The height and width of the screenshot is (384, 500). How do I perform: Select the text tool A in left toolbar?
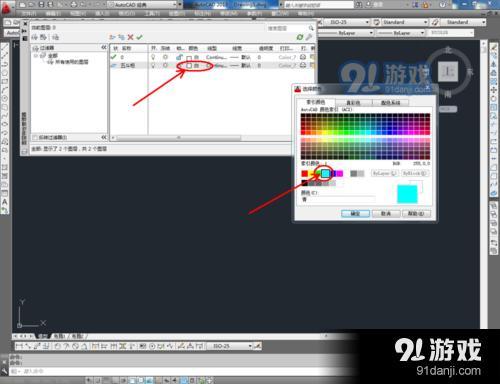5,202
